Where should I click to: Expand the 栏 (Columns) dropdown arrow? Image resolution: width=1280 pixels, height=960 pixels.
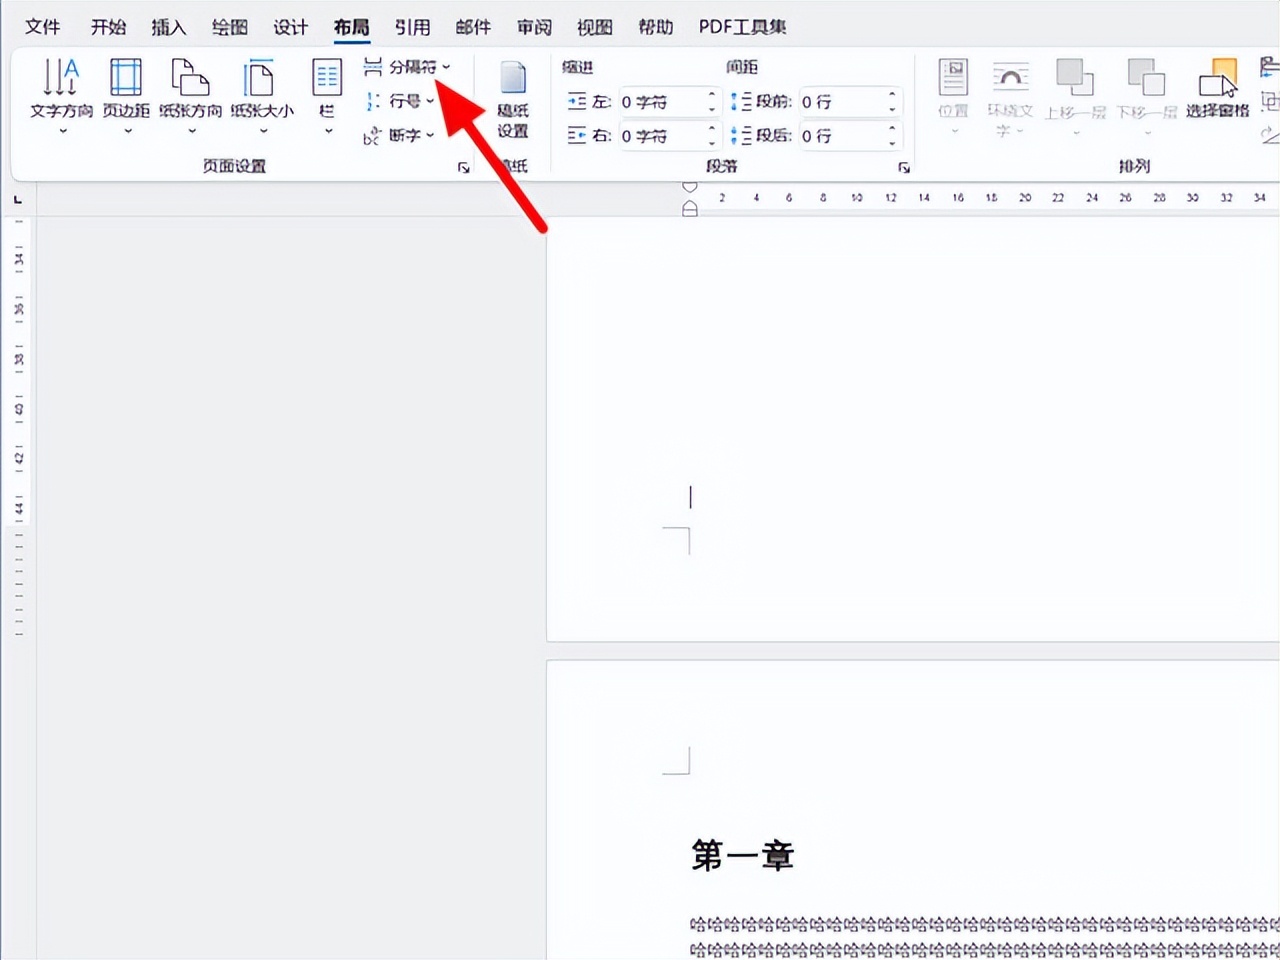pos(326,128)
